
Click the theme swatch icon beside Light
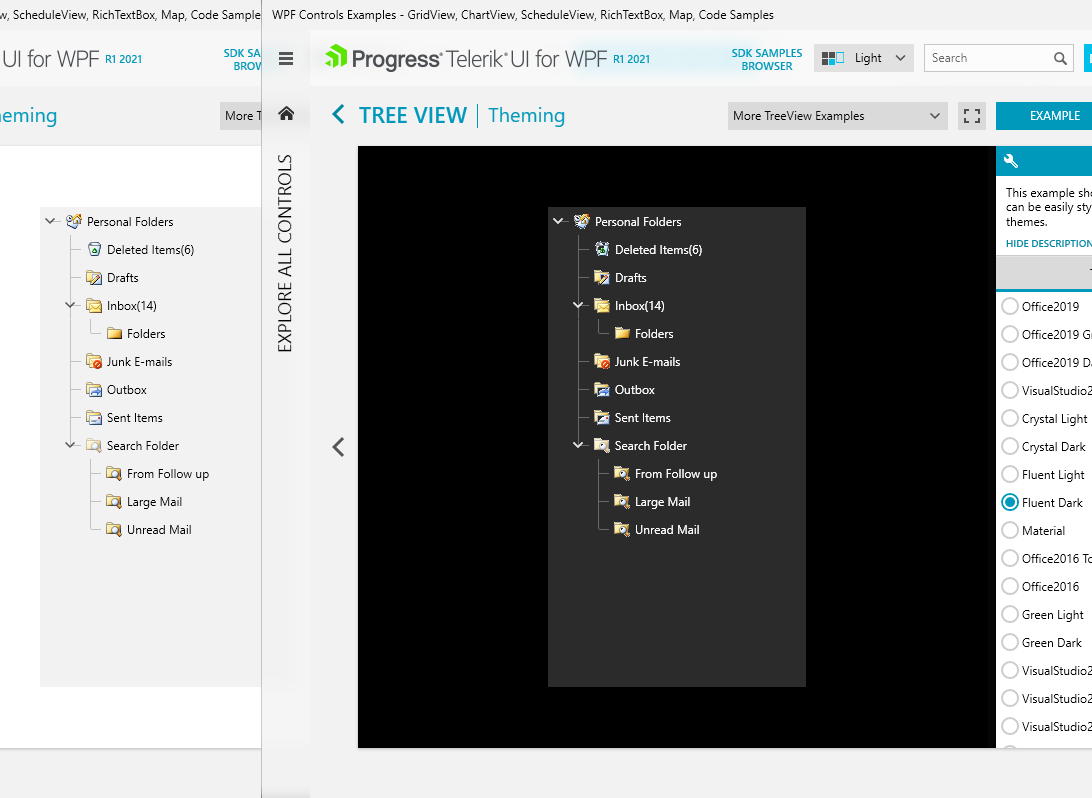coord(833,58)
